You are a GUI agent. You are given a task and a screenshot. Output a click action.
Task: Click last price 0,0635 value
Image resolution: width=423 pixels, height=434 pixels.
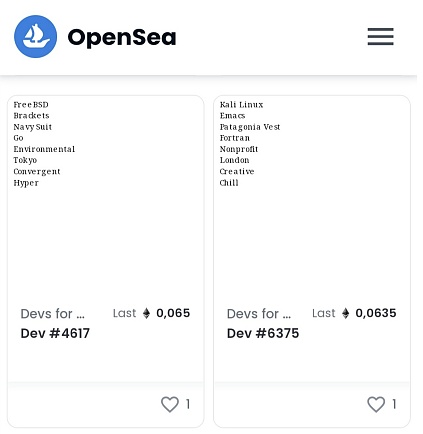pos(376,313)
